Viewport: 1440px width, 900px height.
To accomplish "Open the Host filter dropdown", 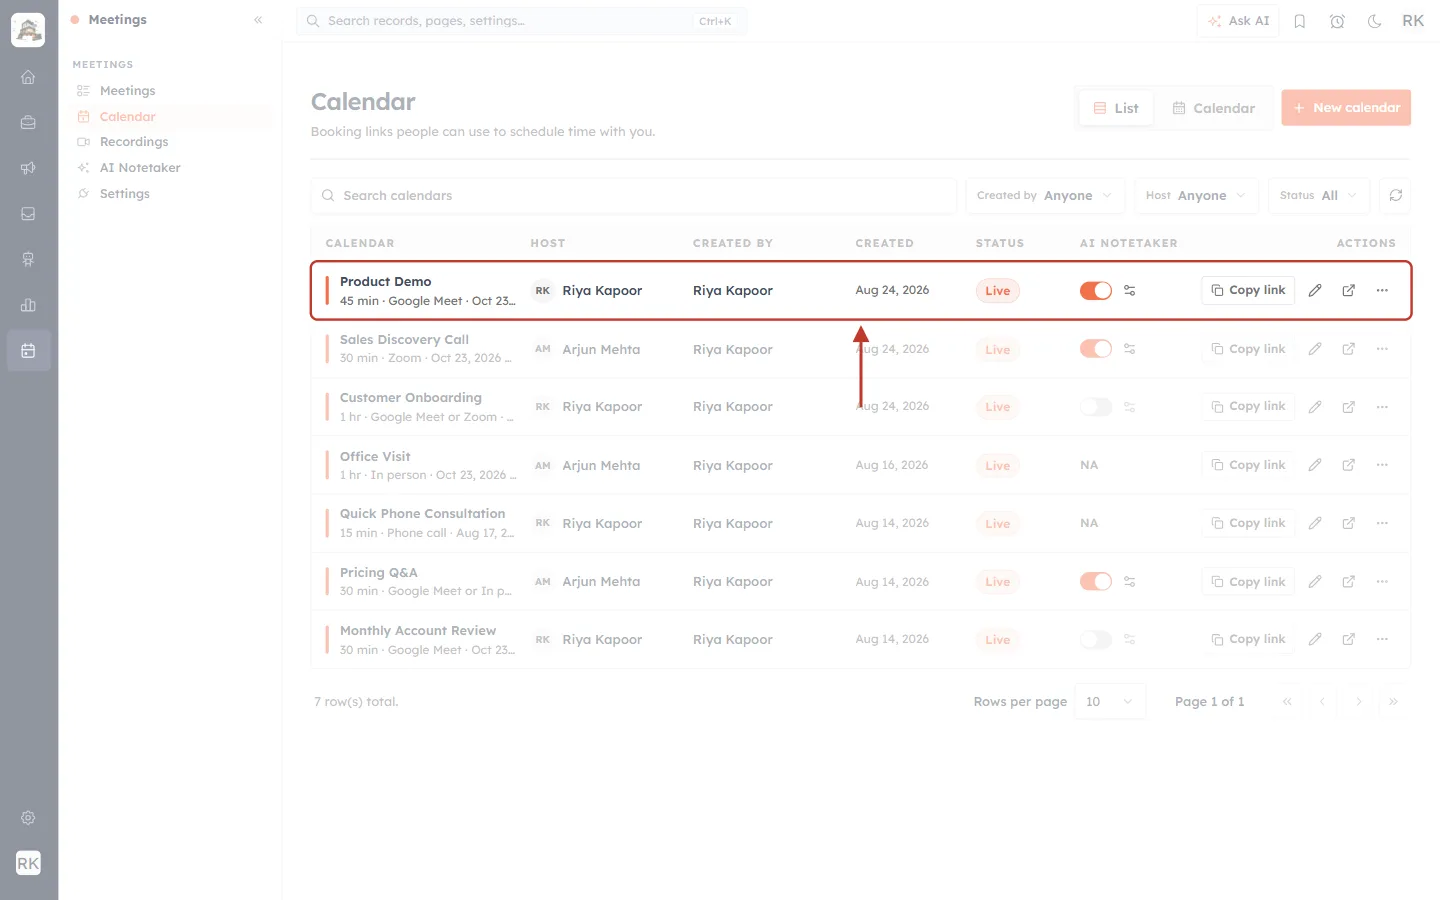I will pyautogui.click(x=1196, y=195).
